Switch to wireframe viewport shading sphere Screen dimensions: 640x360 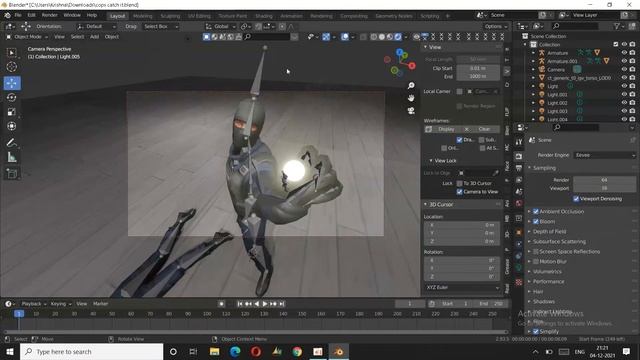(x=373, y=37)
